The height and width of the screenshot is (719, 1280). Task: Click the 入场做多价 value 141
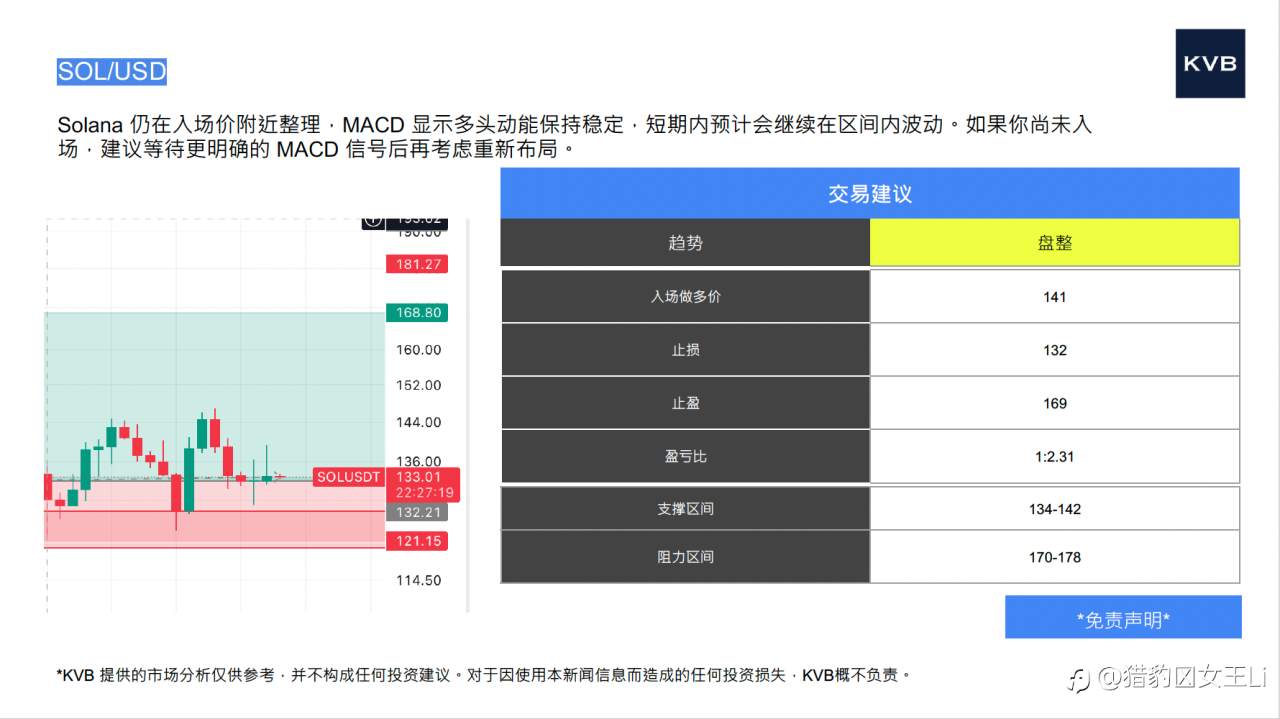click(1054, 296)
